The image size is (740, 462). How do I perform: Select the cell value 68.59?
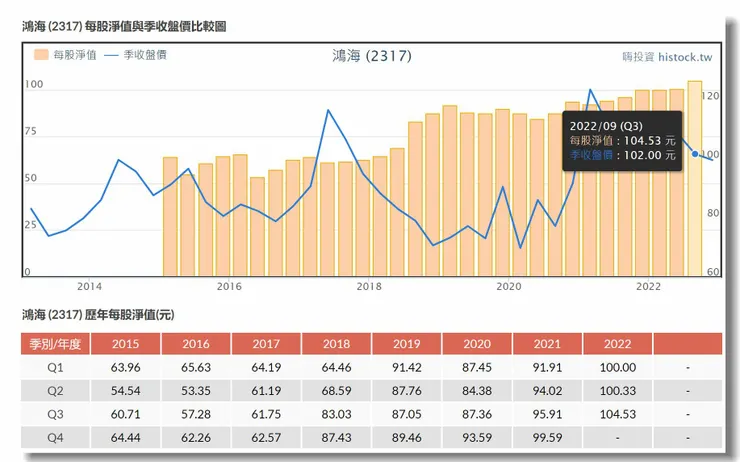[x=336, y=391]
